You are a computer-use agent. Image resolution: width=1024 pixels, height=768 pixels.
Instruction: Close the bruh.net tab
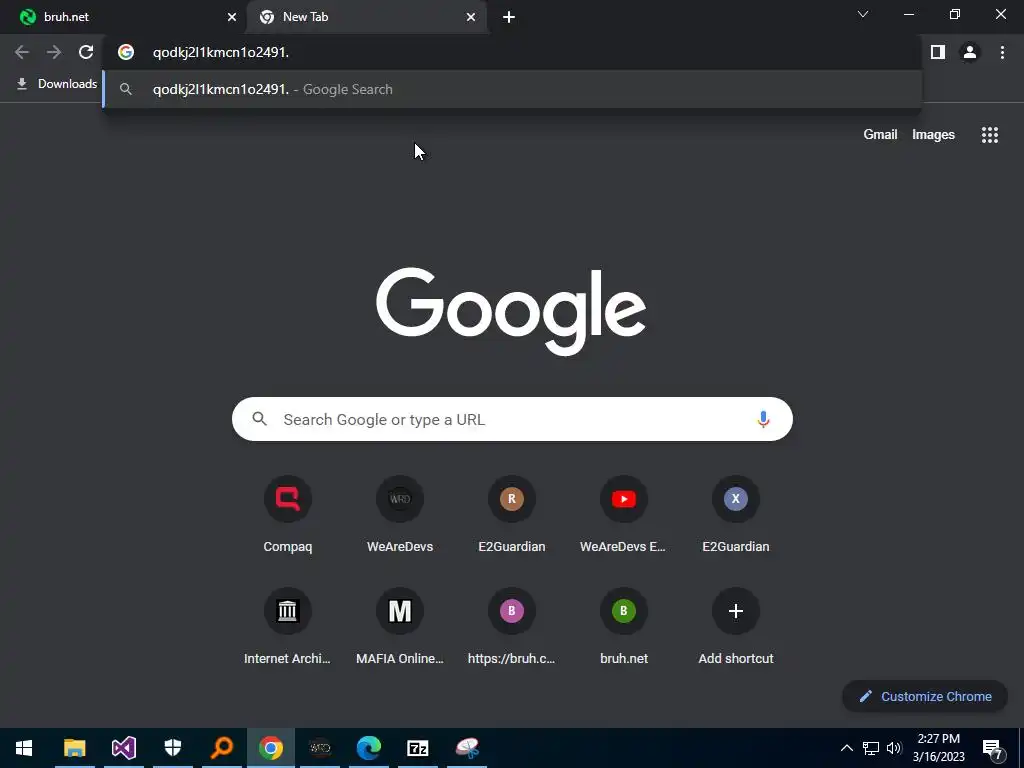(x=232, y=17)
